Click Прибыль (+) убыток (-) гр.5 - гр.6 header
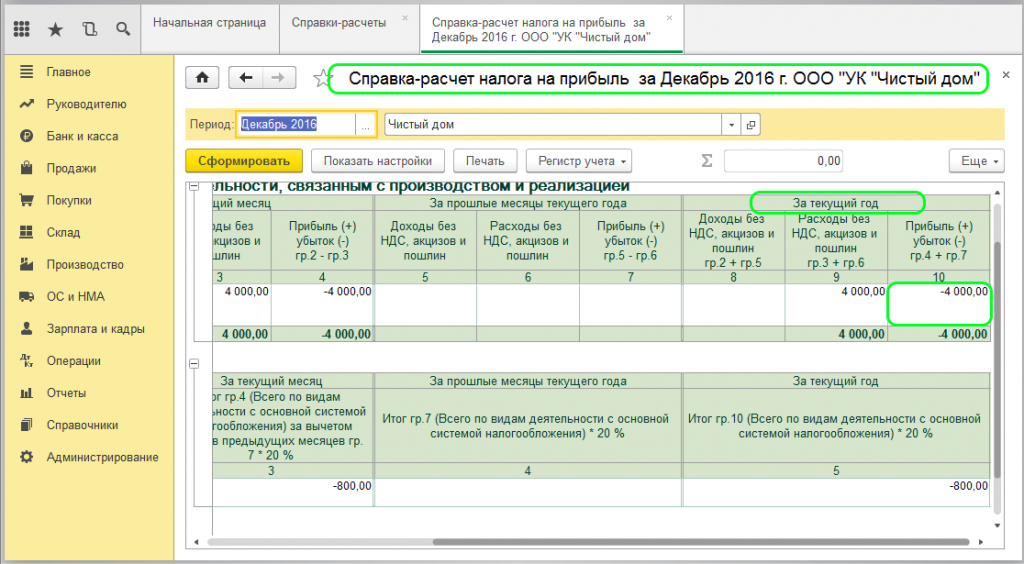 (x=631, y=241)
